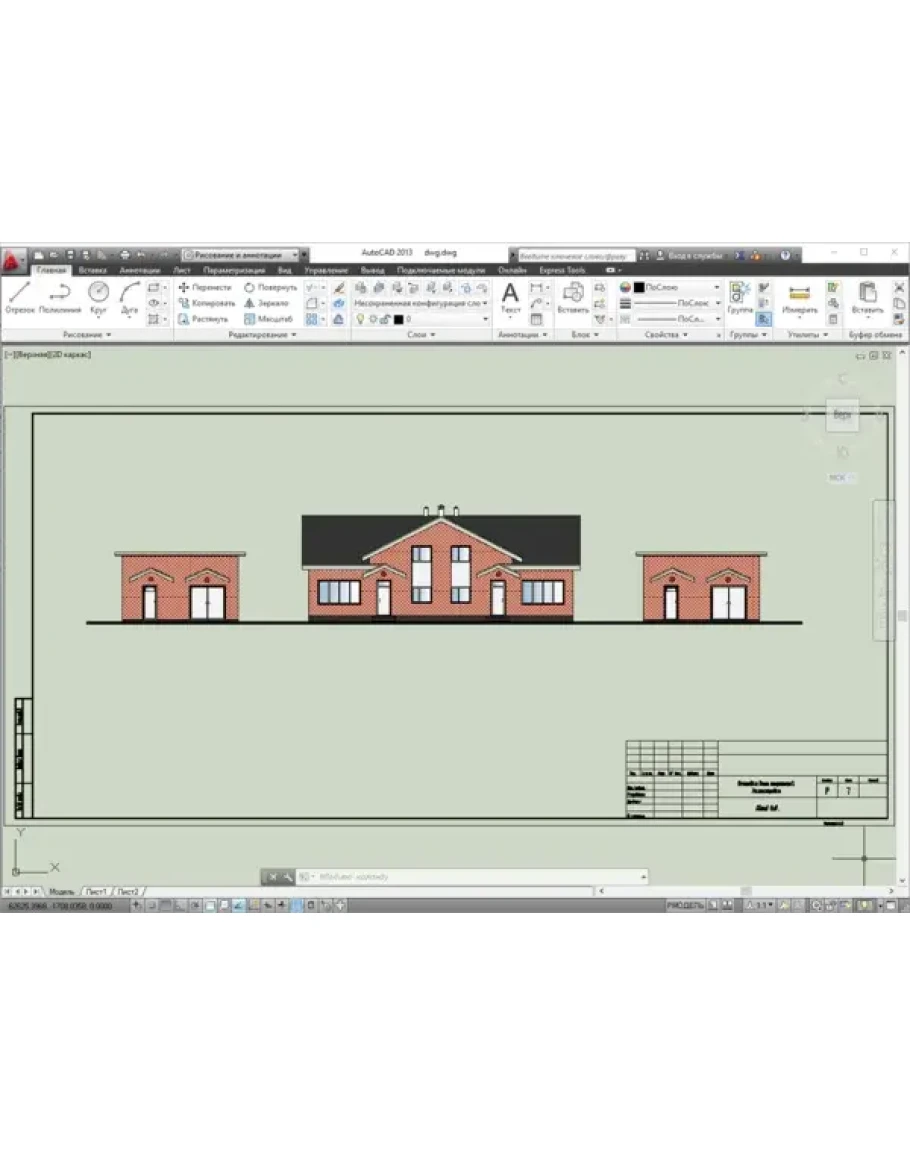Click the black layer color swatch
Viewport: 910px width, 1155px height.
(398, 319)
